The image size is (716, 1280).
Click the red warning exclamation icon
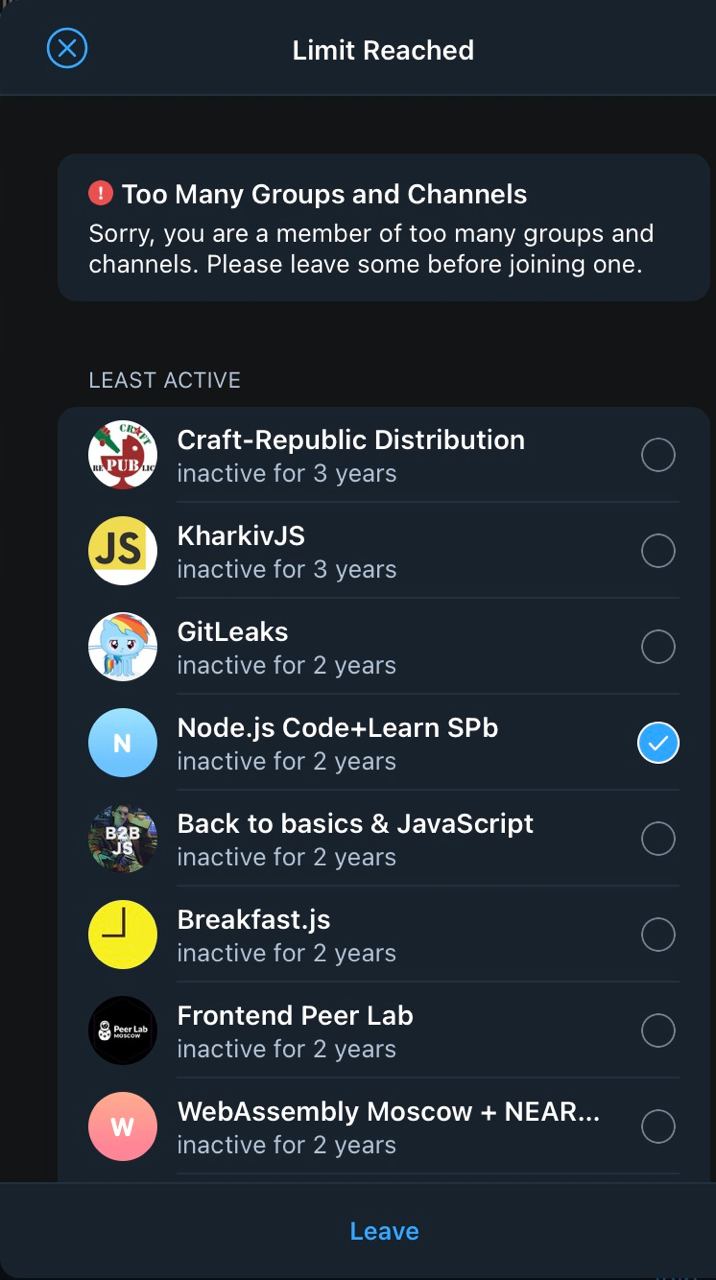point(101,193)
